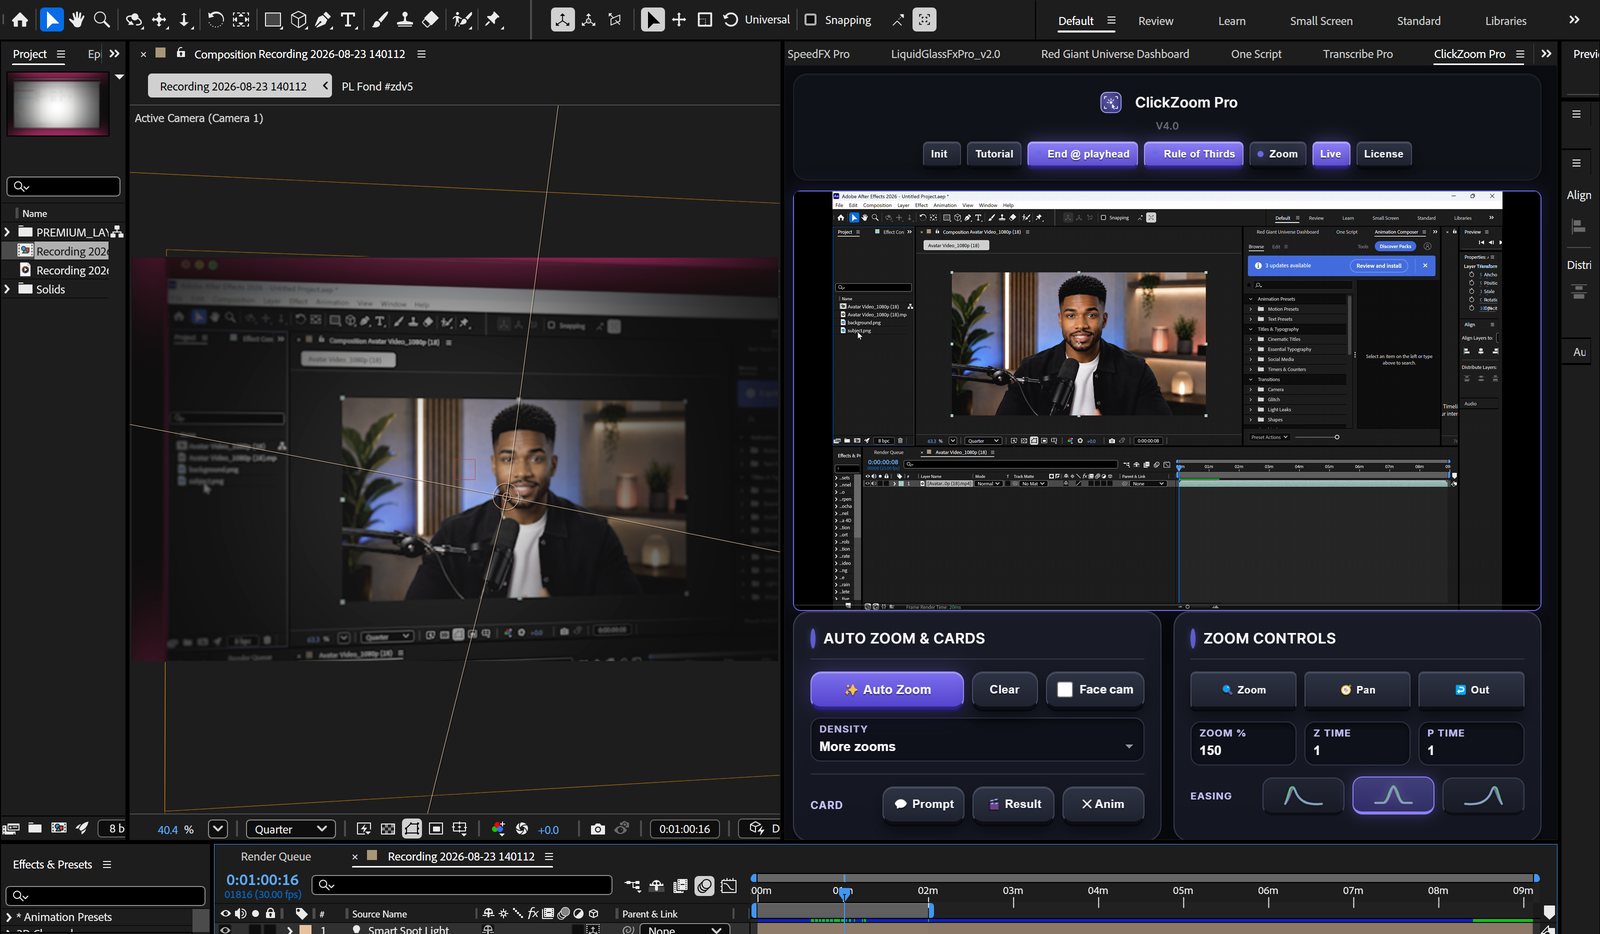1600x934 pixels.
Task: Select the Eraser tool
Action: coord(430,19)
